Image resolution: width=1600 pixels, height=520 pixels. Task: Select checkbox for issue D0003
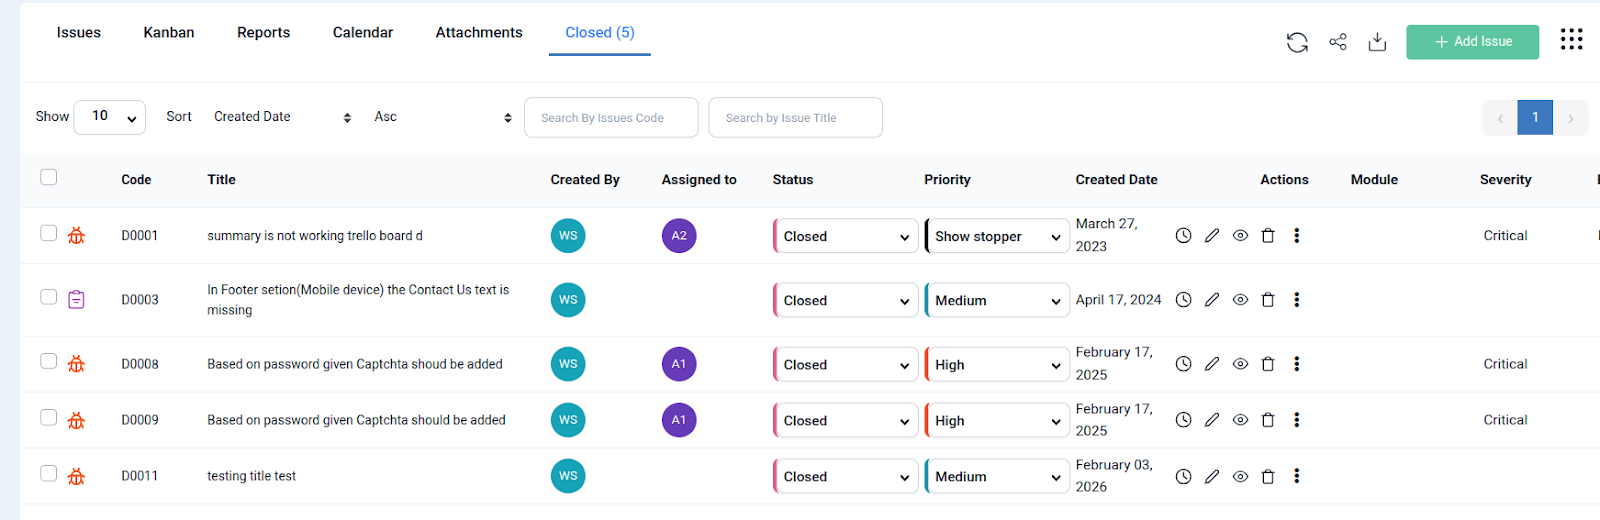[x=49, y=297]
